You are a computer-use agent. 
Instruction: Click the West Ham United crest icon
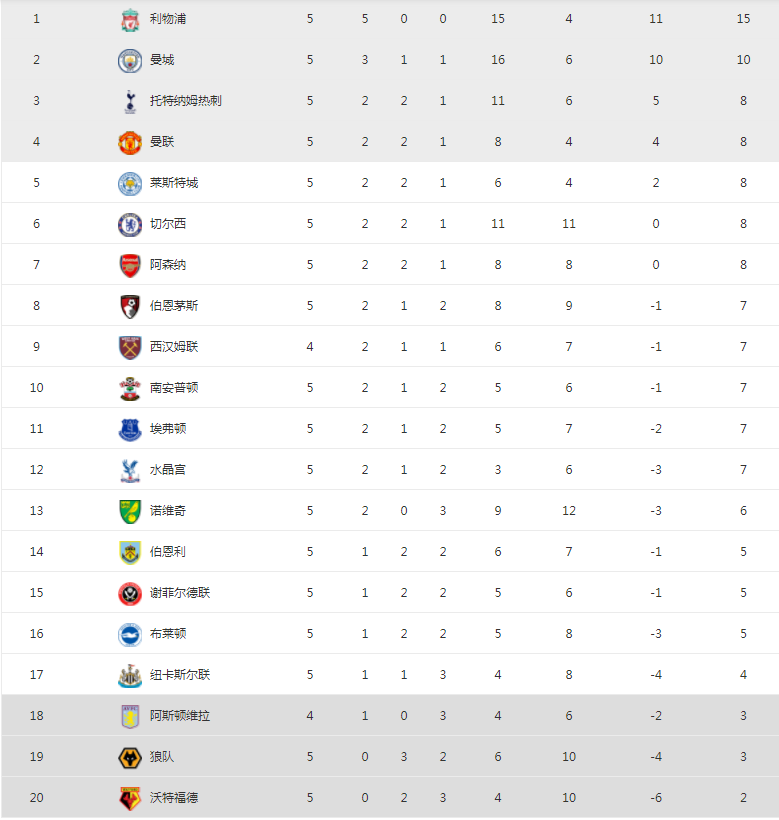[130, 347]
